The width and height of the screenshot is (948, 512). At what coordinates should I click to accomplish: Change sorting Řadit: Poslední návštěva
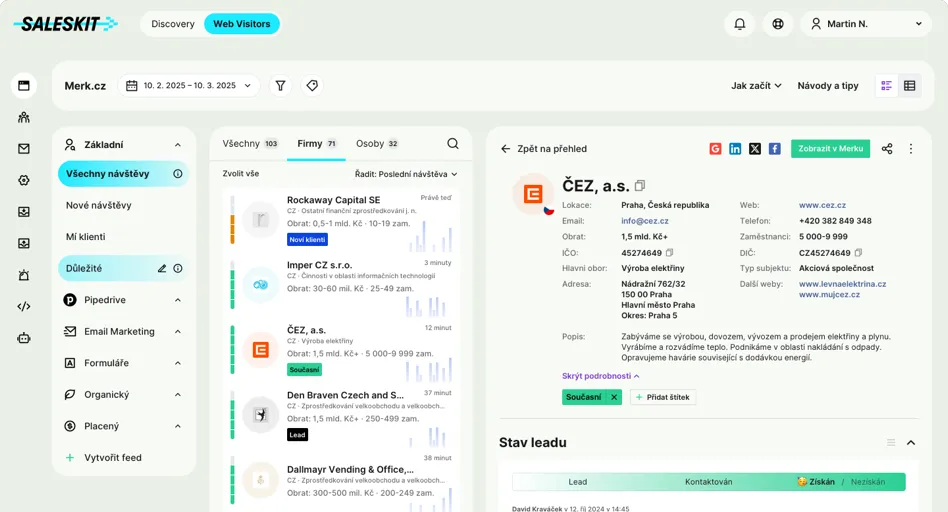pos(406,174)
